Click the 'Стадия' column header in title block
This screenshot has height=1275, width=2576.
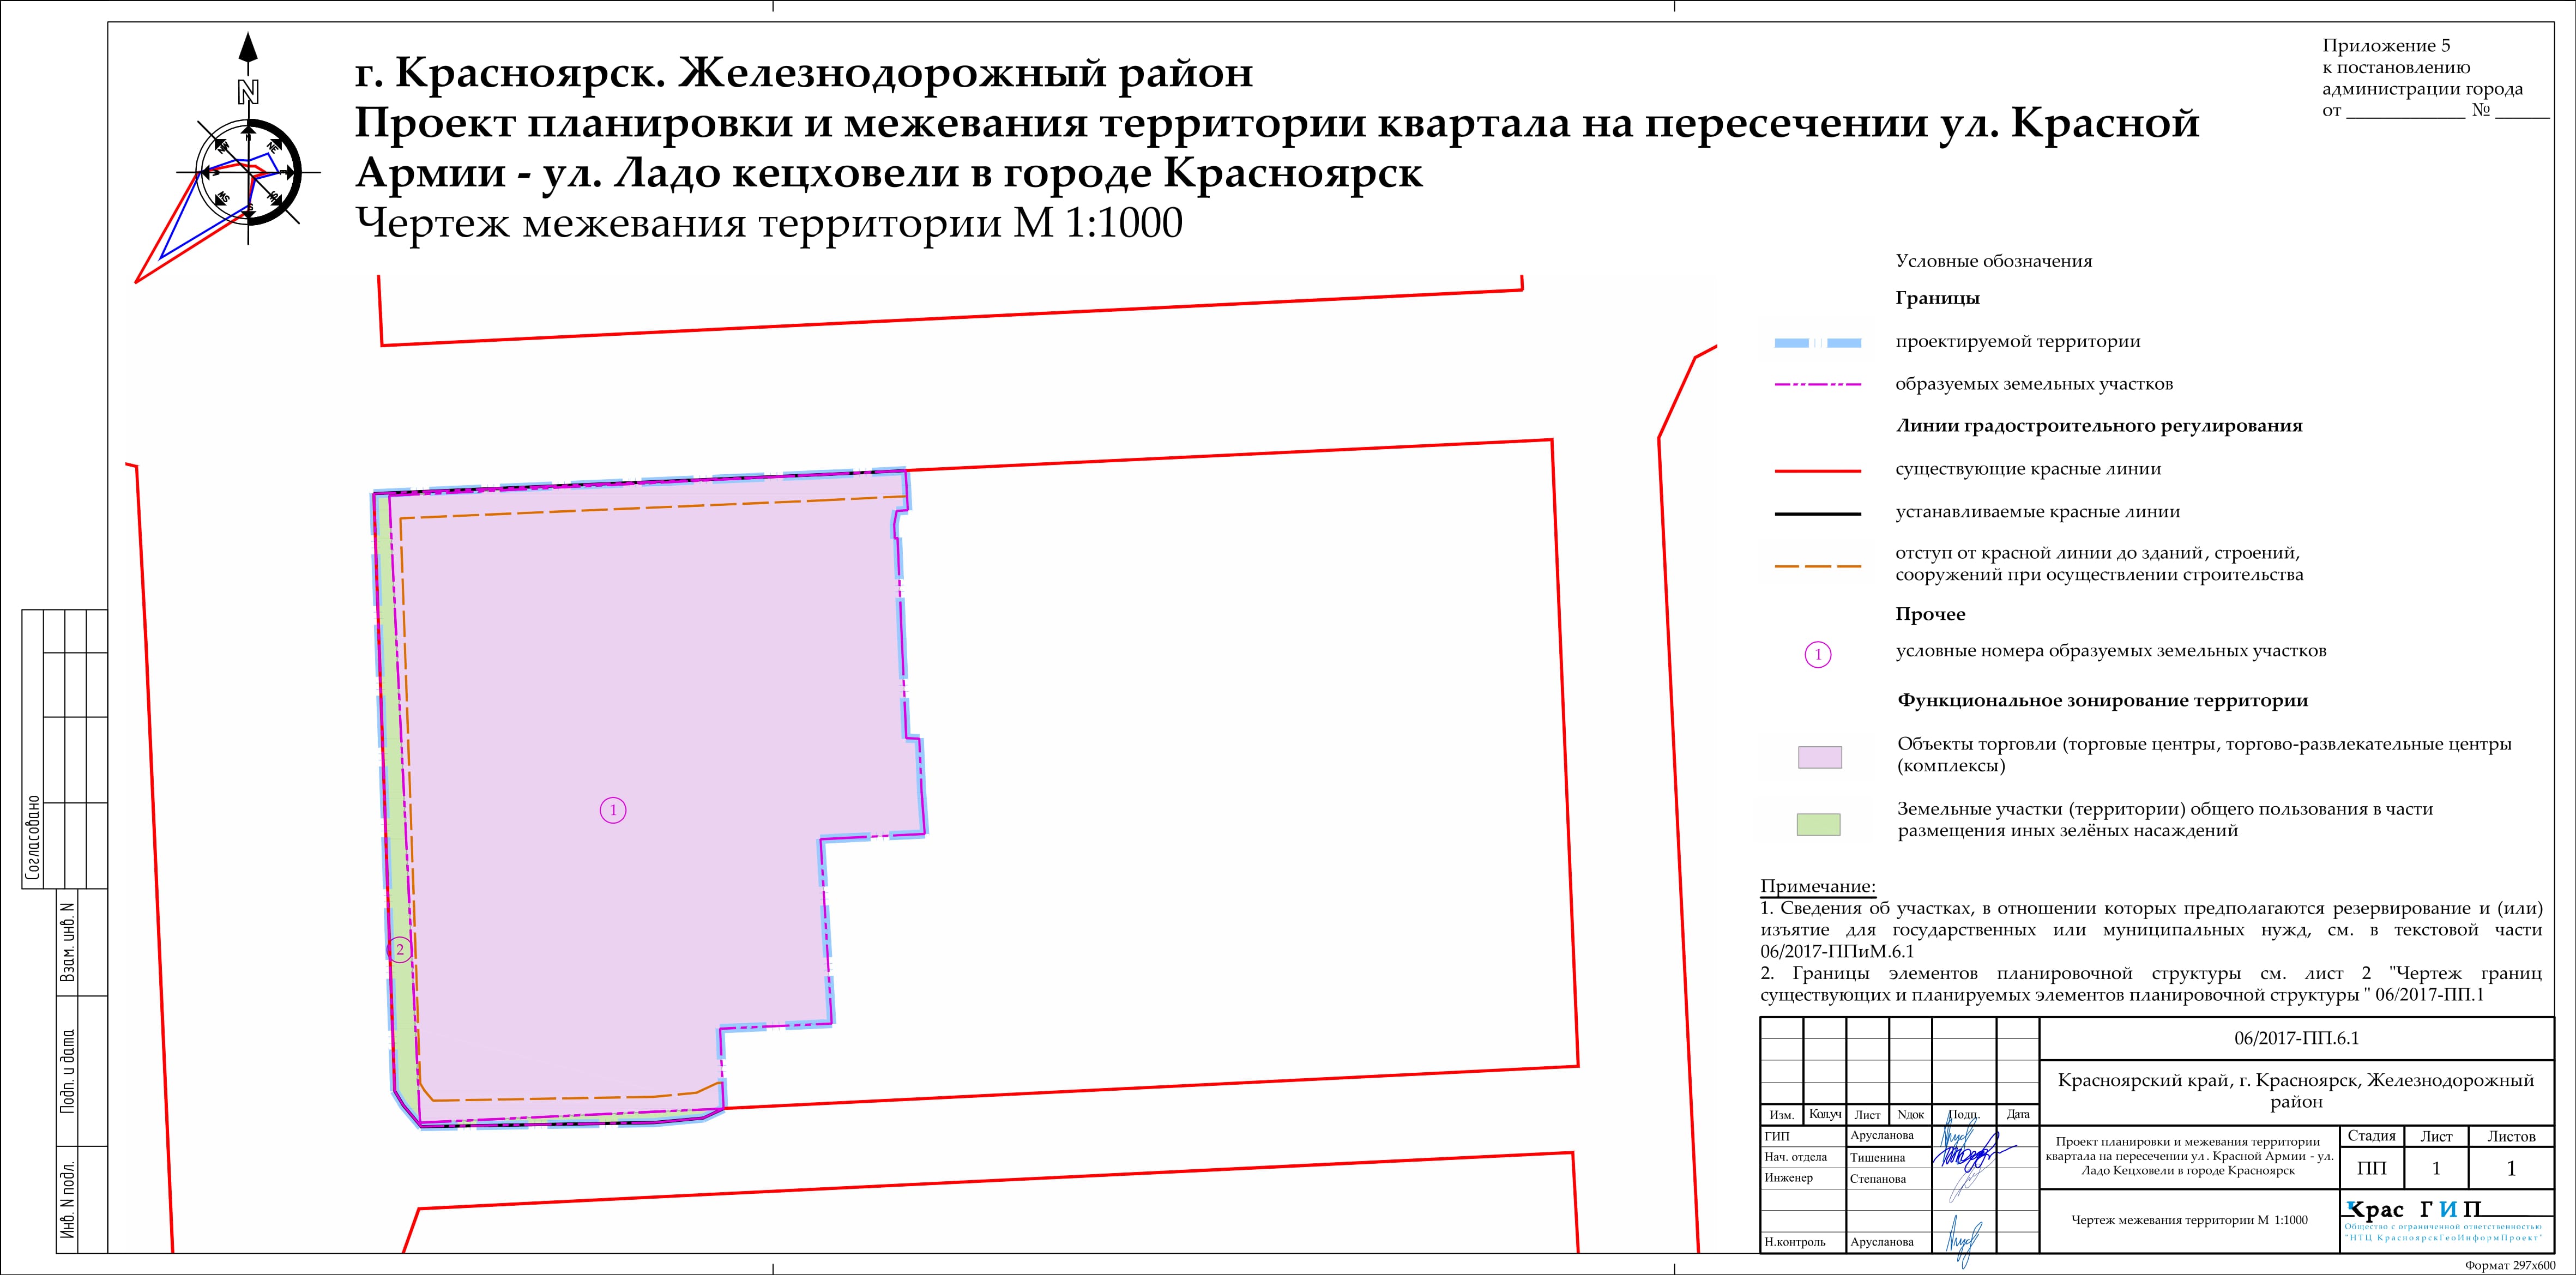click(2371, 1136)
